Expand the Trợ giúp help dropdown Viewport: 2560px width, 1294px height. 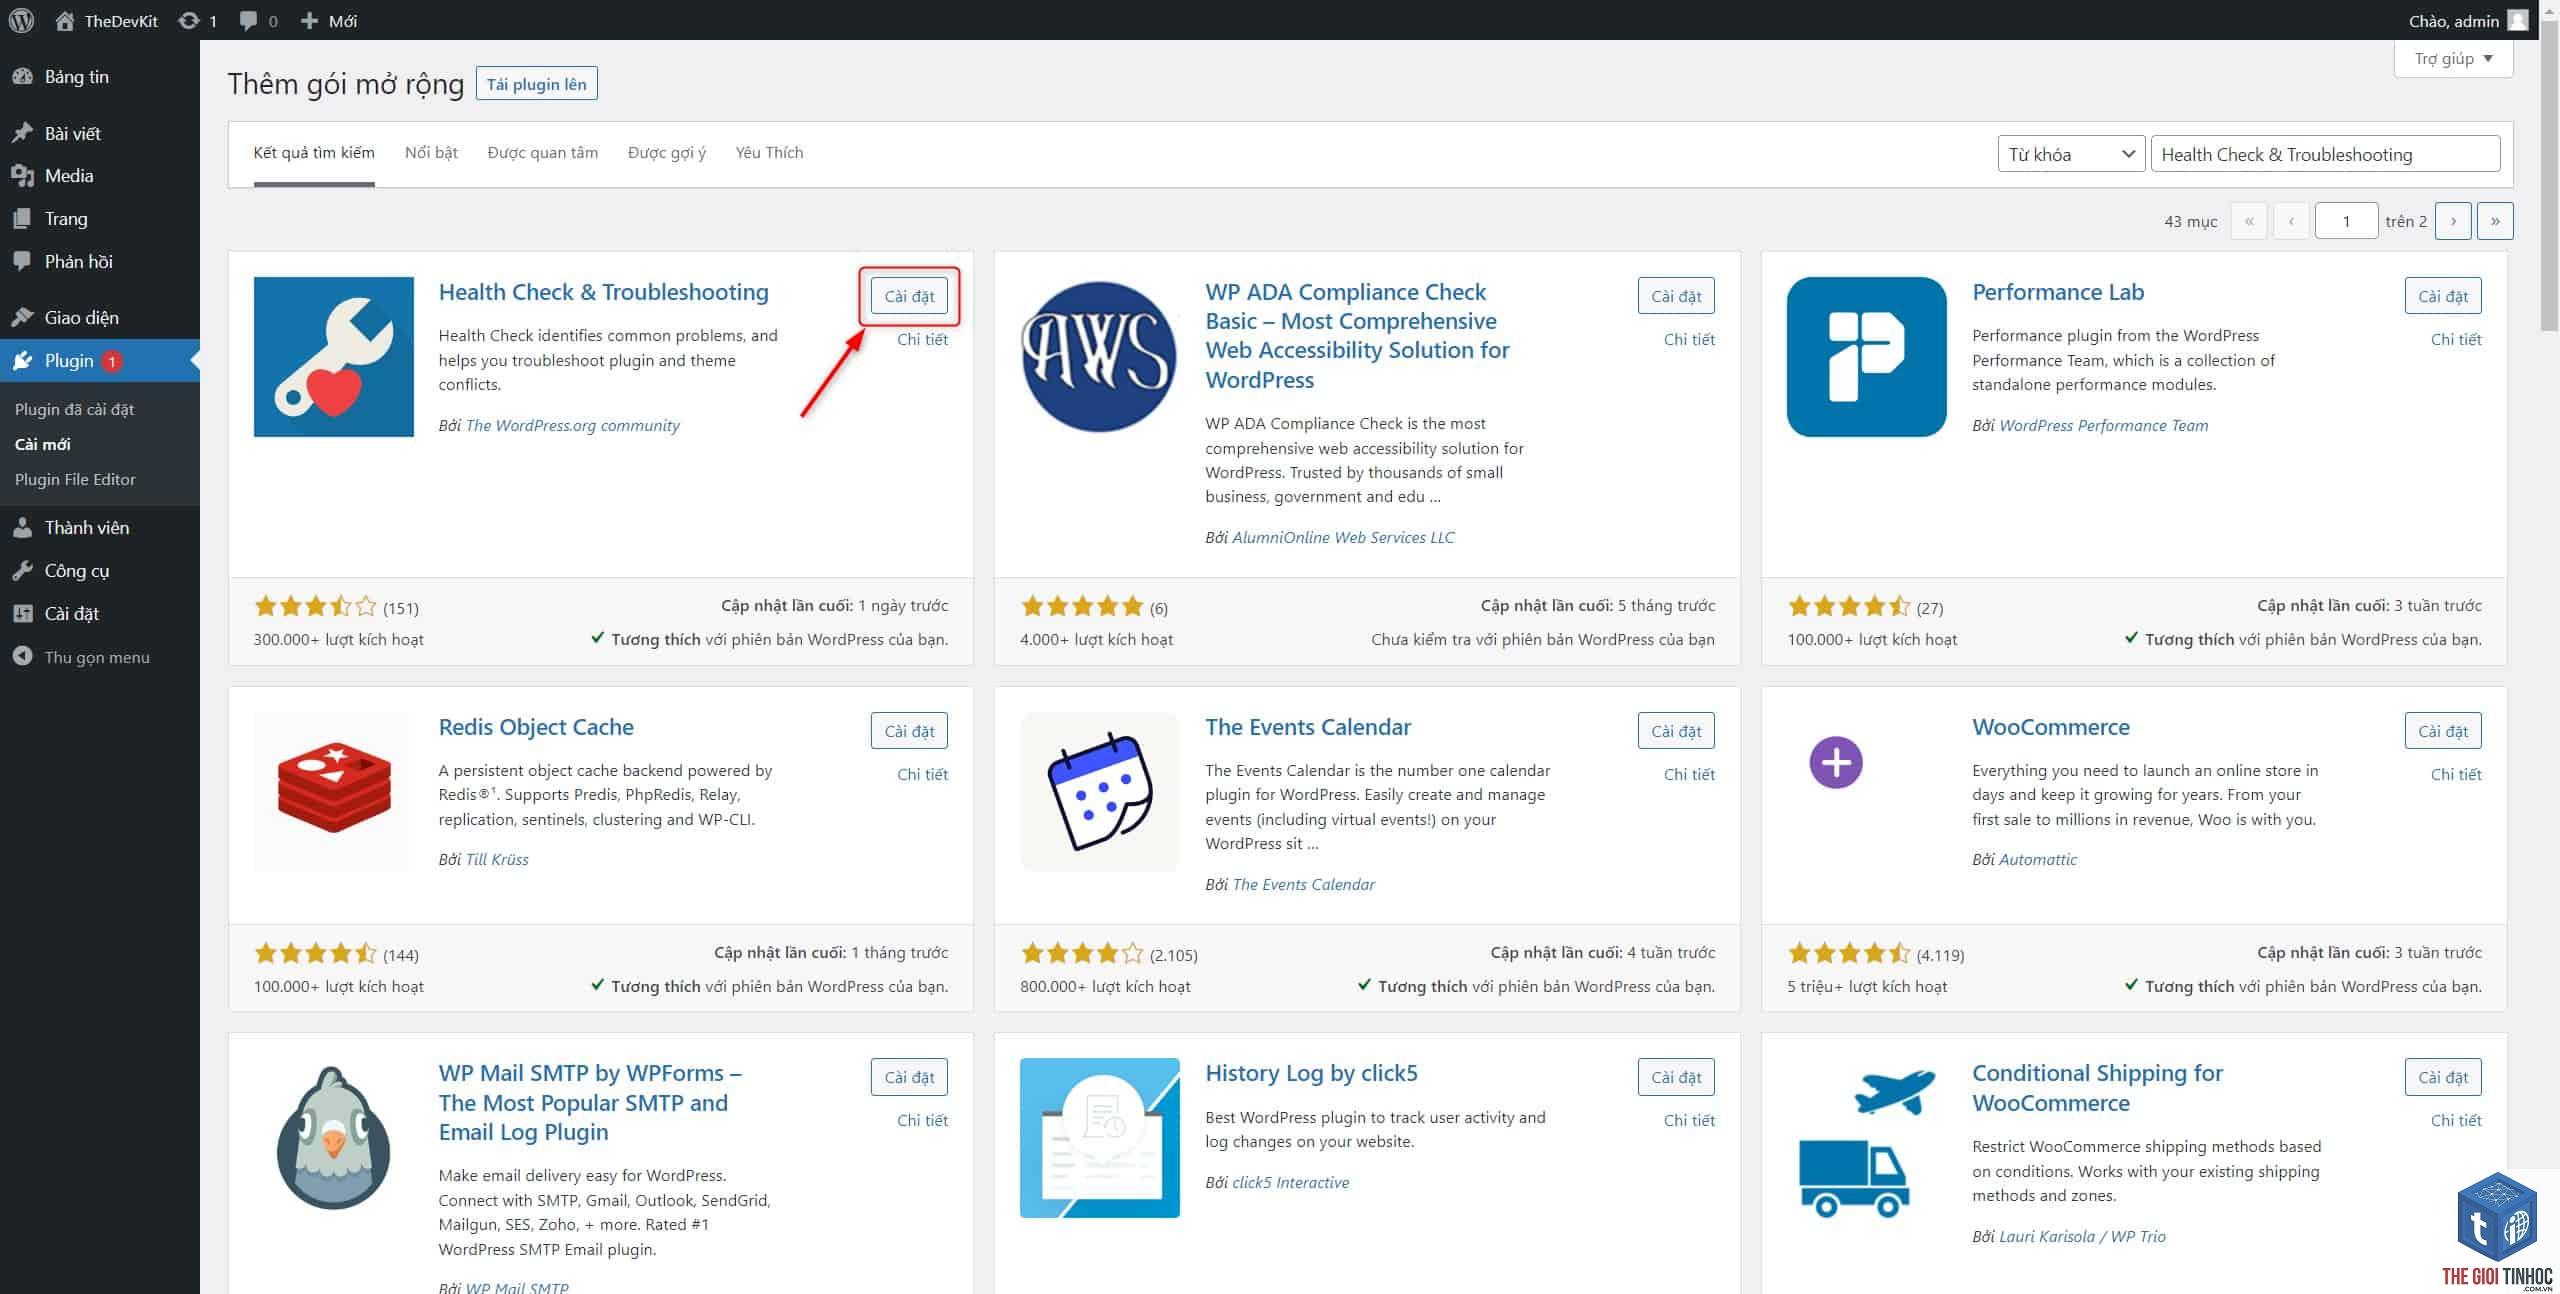coord(2453,59)
